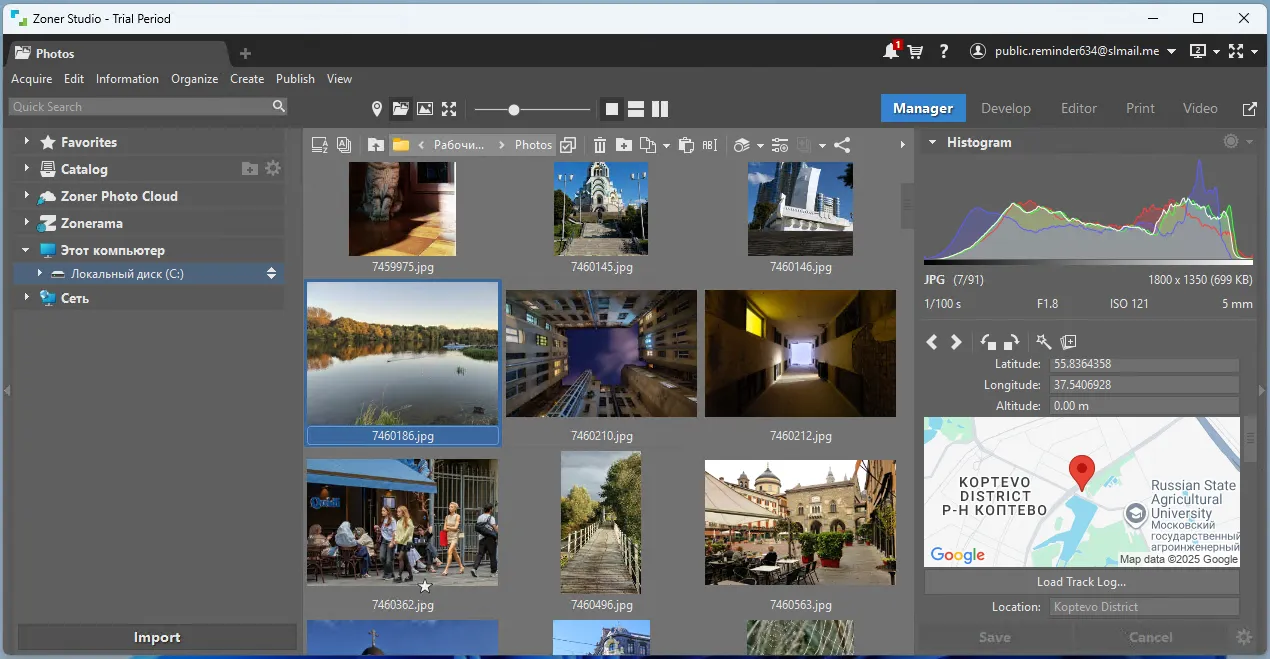Expand the Favorites tree node

(27, 142)
